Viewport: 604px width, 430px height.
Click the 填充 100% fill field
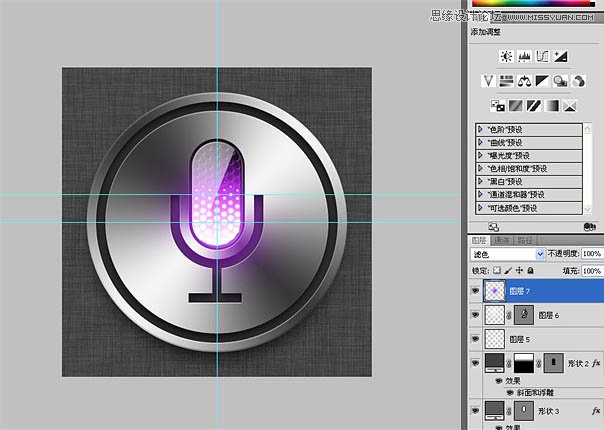coord(592,271)
